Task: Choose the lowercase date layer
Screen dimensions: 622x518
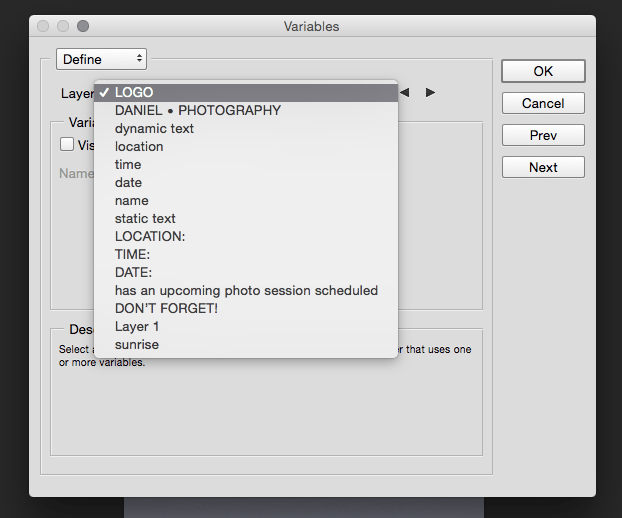Action: [128, 183]
